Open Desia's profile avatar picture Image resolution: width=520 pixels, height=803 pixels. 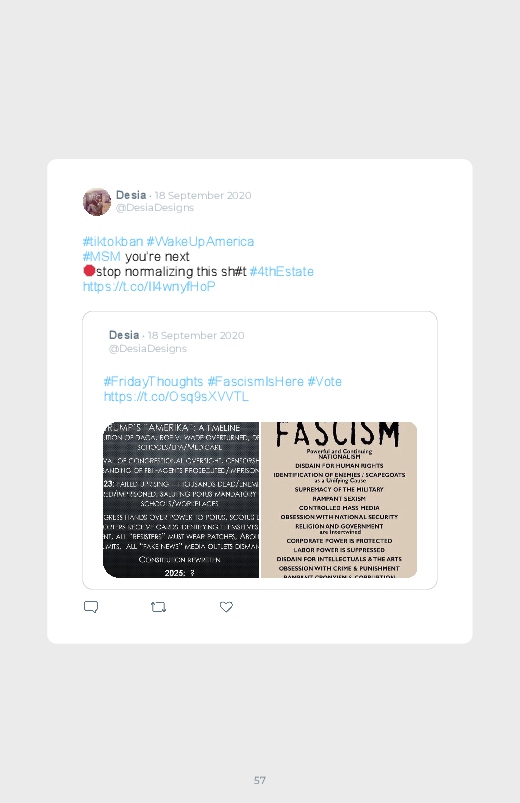97,202
